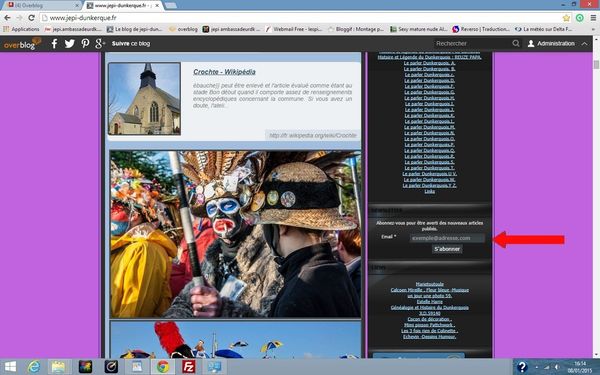The height and width of the screenshot is (375, 600).
Task: Open the Webmail Free bookmark
Action: pos(294,29)
